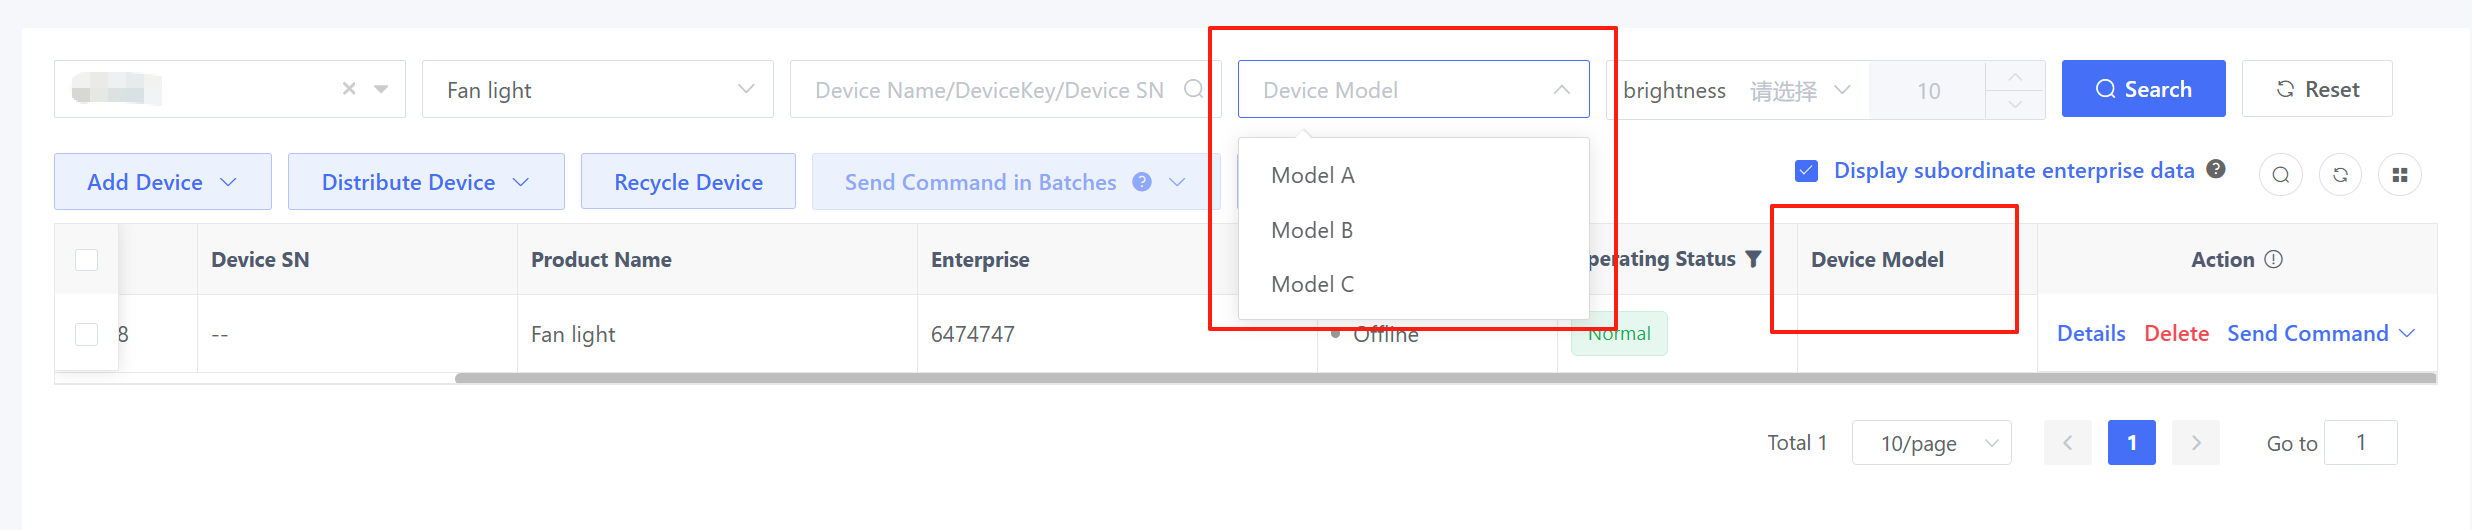Choose Model A from the dropdown list
The height and width of the screenshot is (530, 2472).
[1312, 176]
